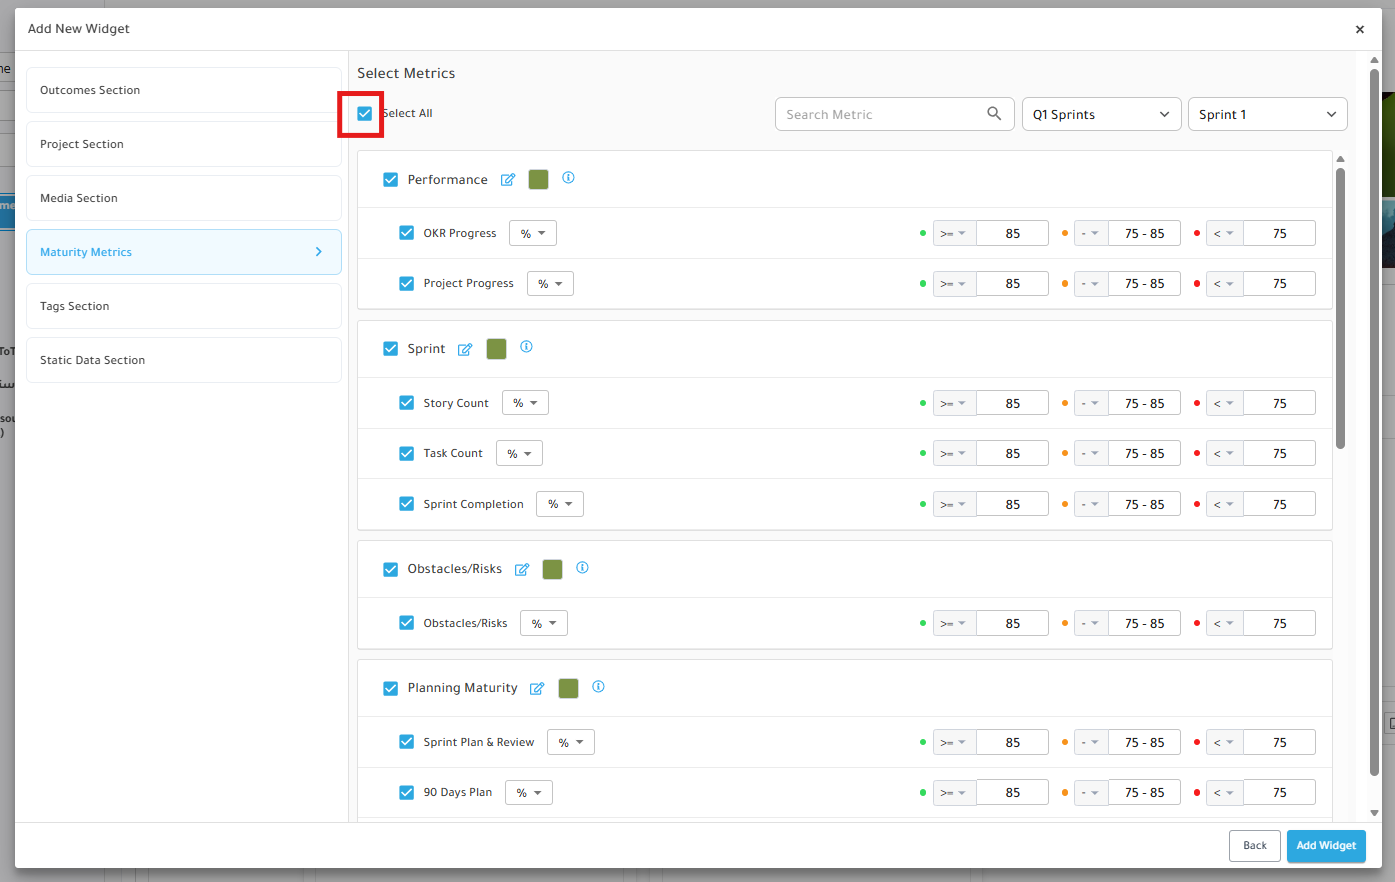Image resolution: width=1395 pixels, height=882 pixels.
Task: Open the % unit dropdown for Story Count
Action: click(525, 403)
